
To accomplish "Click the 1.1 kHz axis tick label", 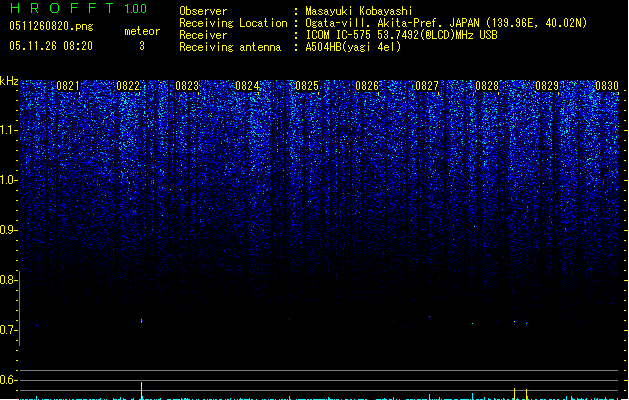I will [8, 130].
